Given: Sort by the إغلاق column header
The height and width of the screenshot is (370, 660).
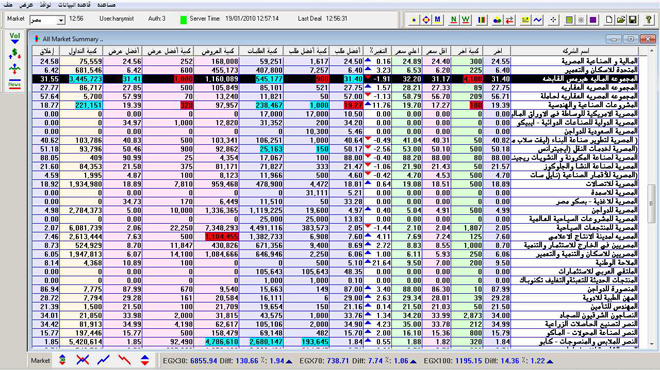Looking at the screenshot, I should tap(46, 51).
